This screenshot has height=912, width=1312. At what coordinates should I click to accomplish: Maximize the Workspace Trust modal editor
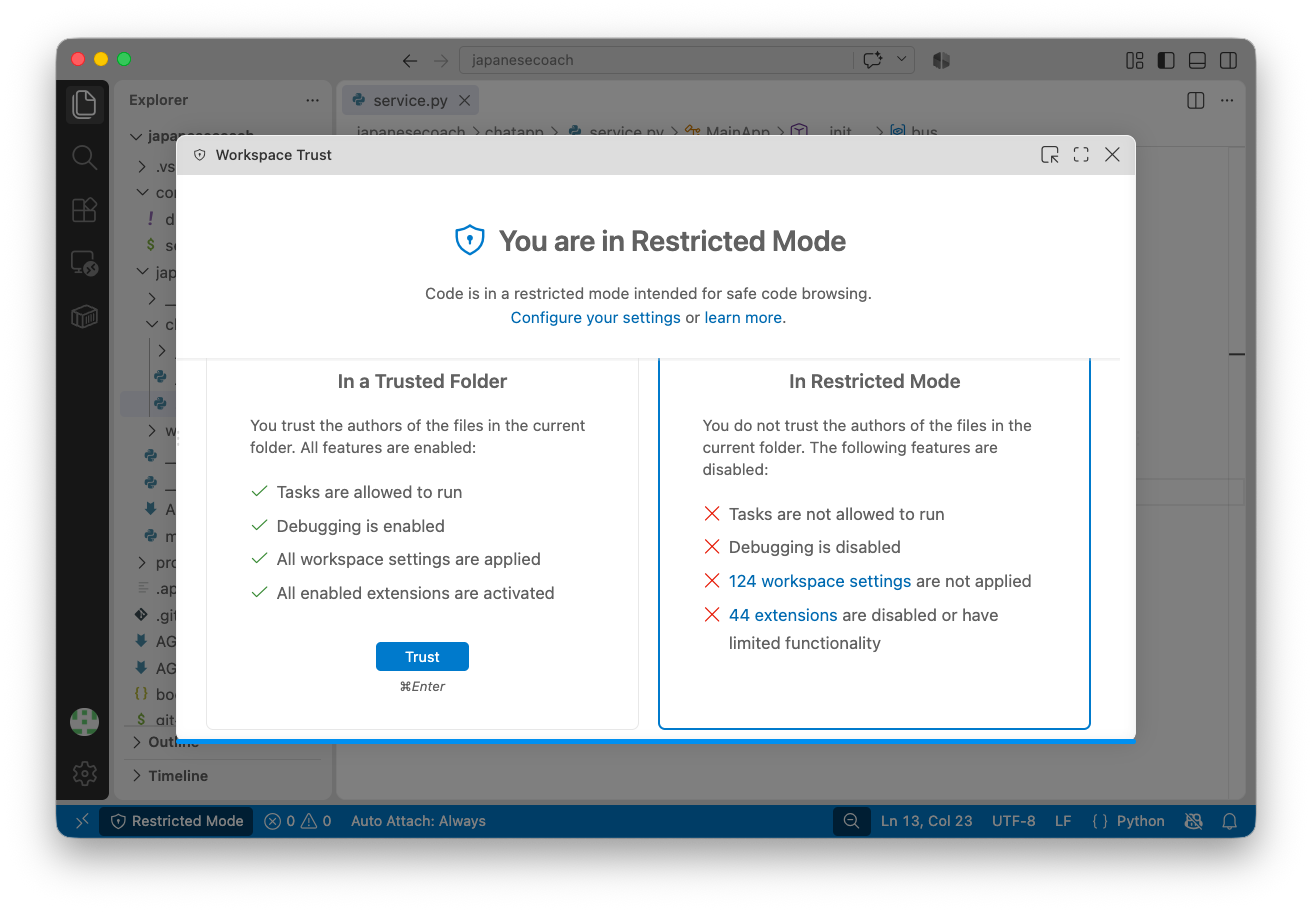tap(1081, 155)
